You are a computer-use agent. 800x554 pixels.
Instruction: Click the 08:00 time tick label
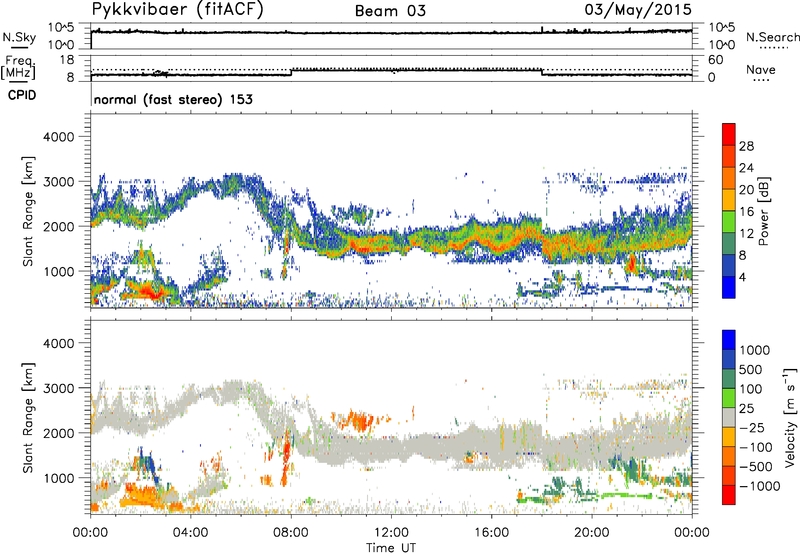coord(291,533)
